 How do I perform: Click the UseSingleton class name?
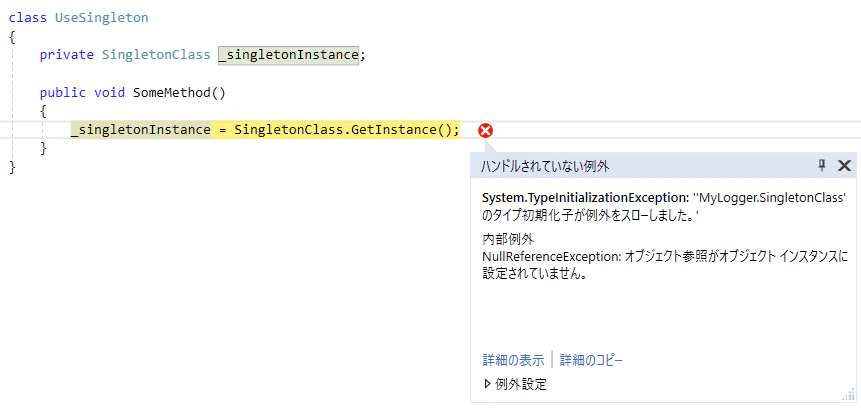click(x=102, y=18)
